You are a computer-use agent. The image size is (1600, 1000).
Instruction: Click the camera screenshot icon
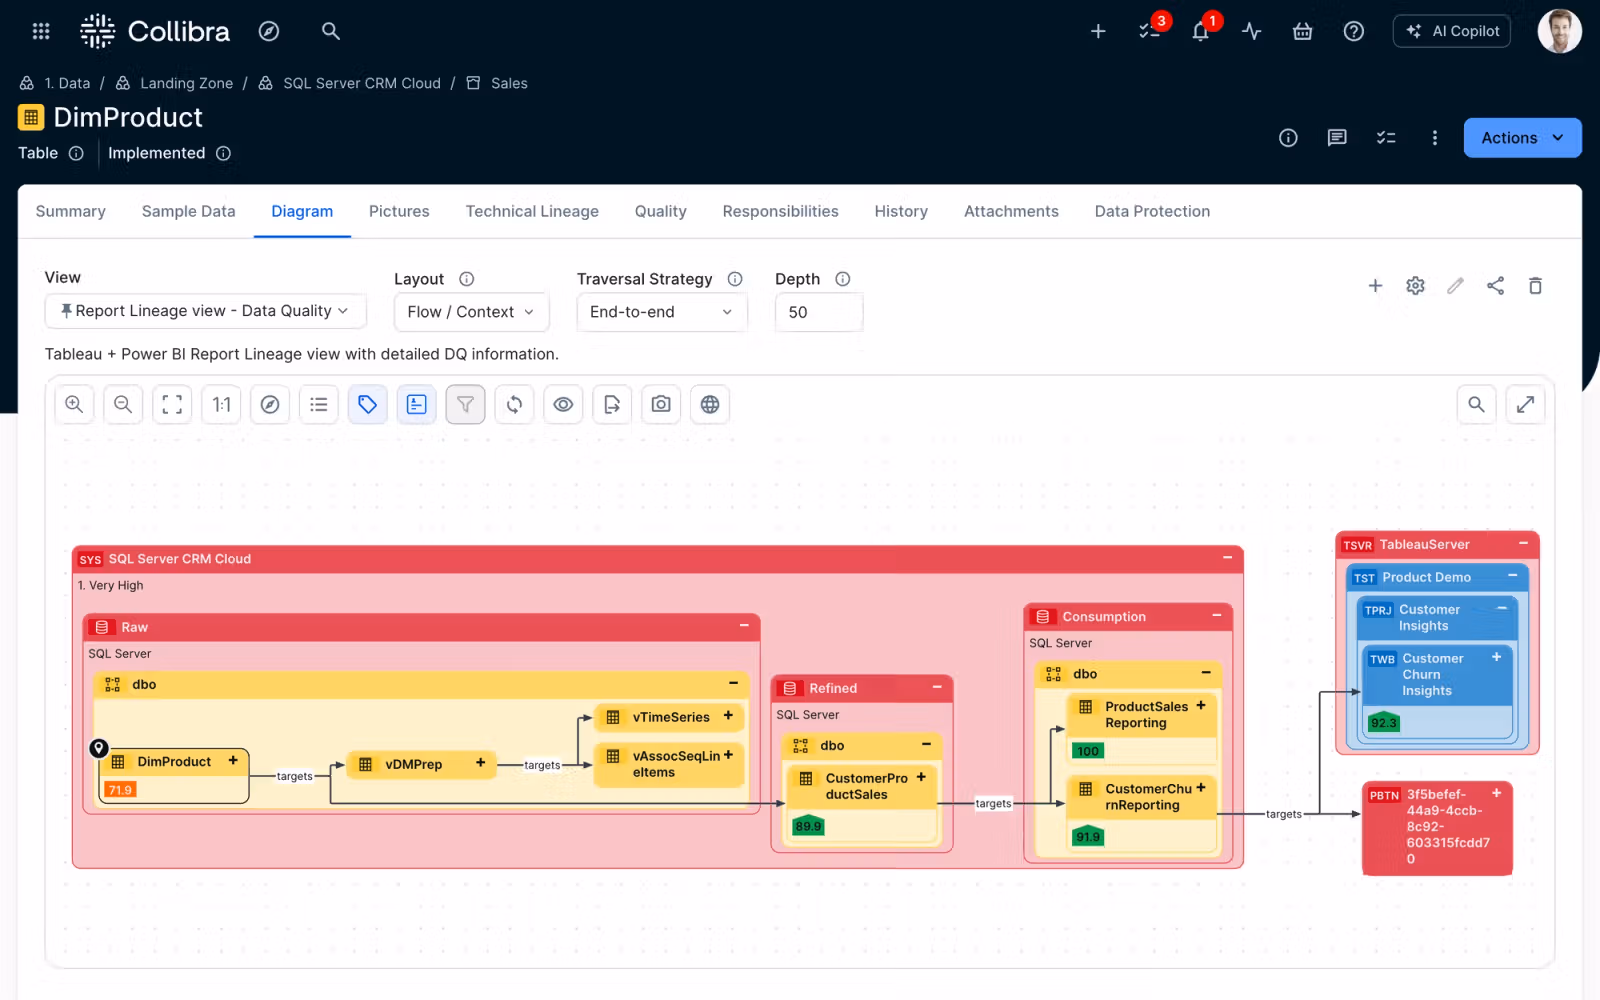[x=661, y=405]
